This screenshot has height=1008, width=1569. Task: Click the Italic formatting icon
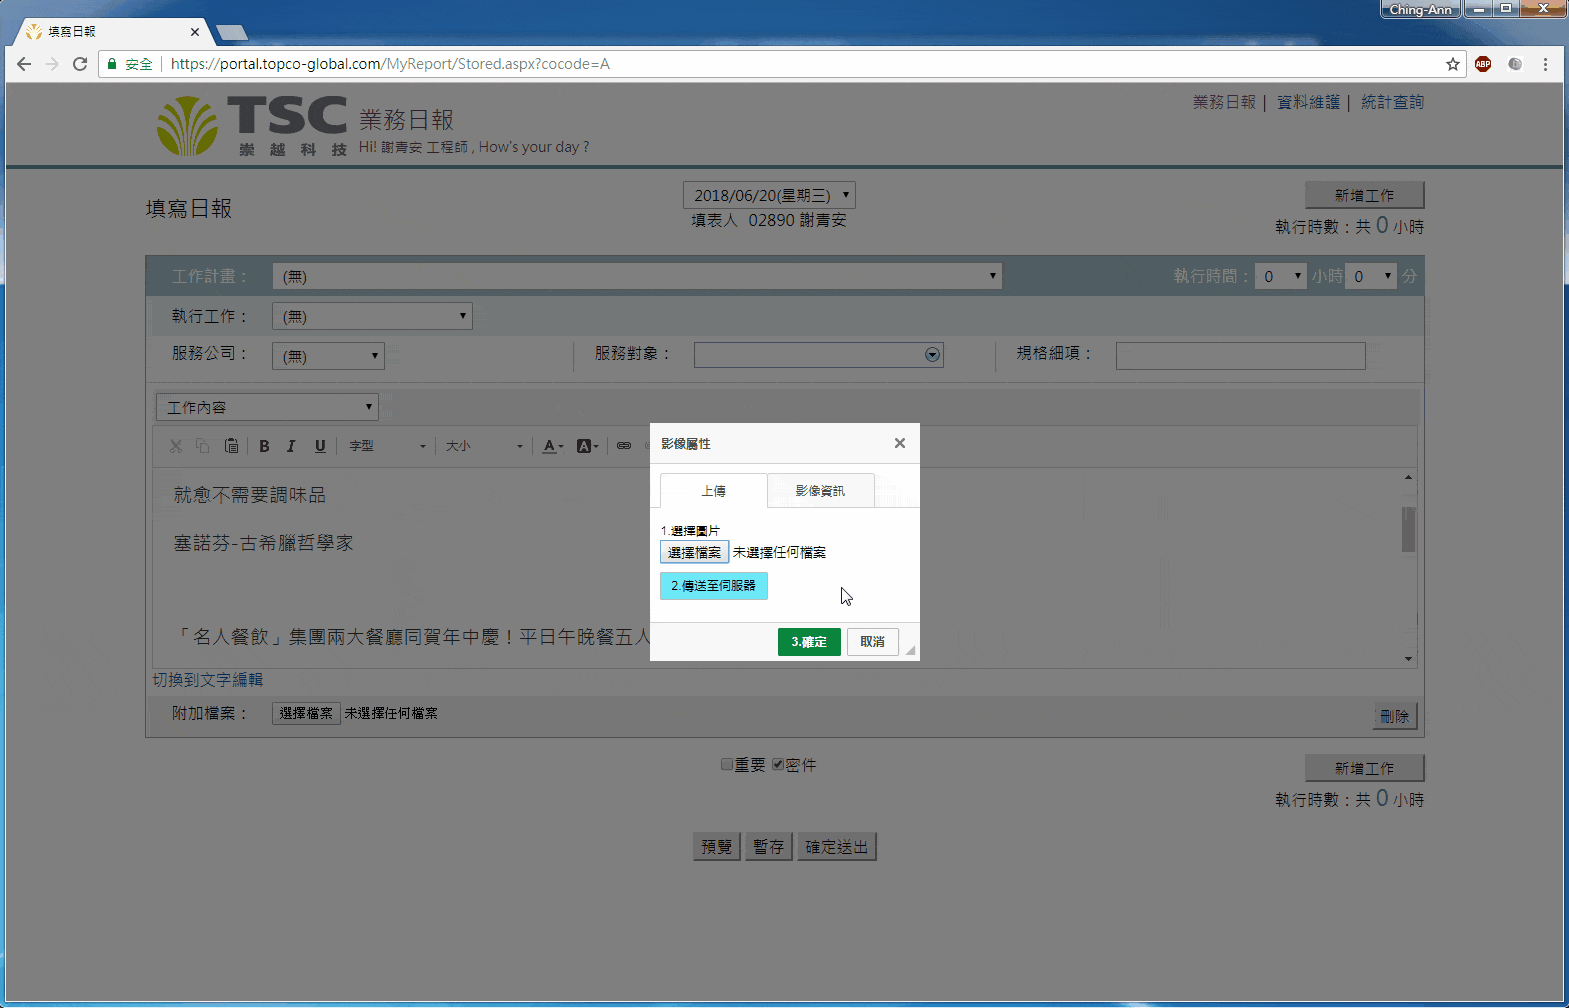pyautogui.click(x=291, y=446)
